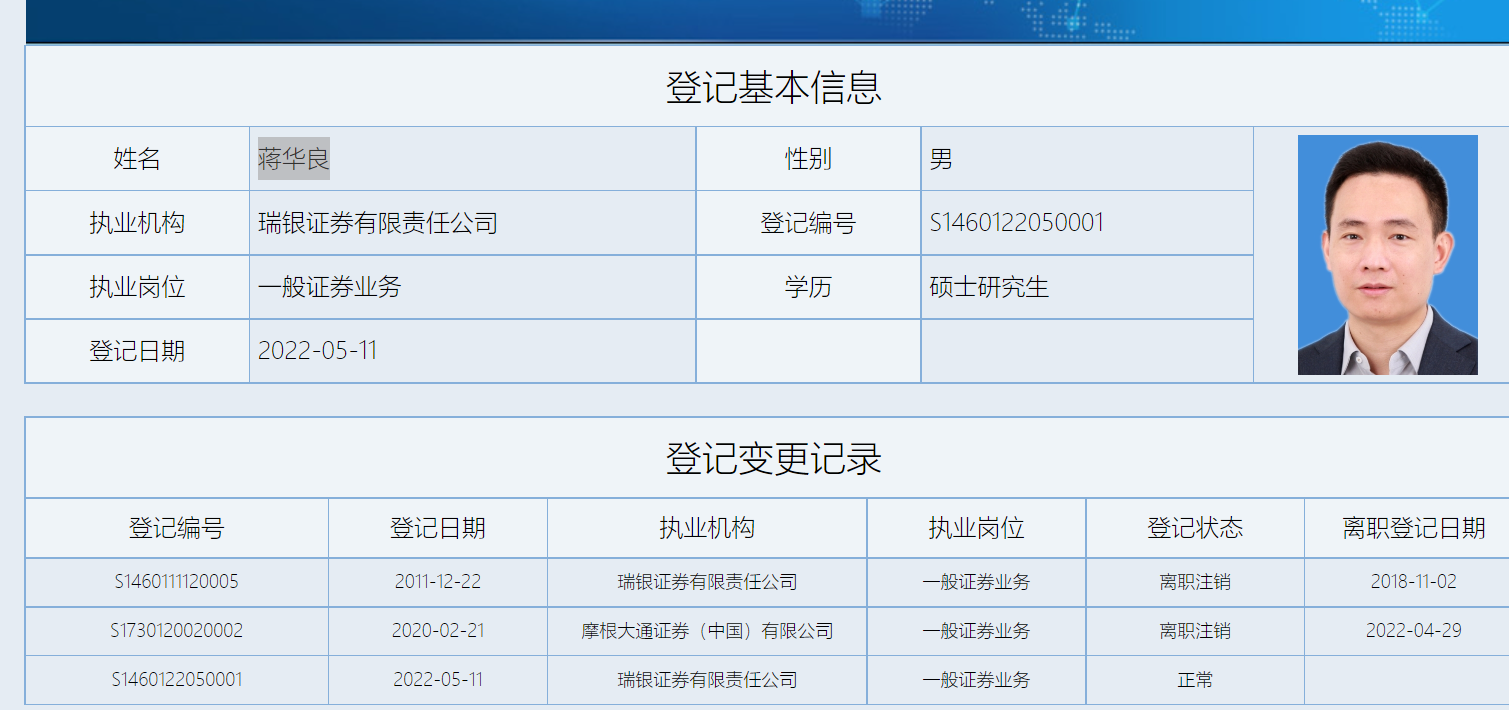1509x710 pixels.
Task: Click 执业岗位 column header in change records
Action: click(976, 528)
